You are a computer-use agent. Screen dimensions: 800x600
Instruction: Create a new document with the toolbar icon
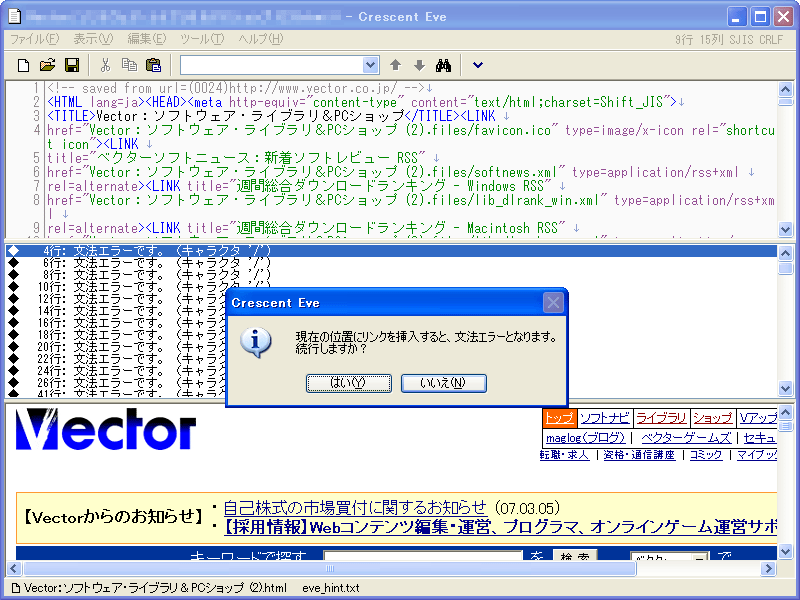pos(23,65)
